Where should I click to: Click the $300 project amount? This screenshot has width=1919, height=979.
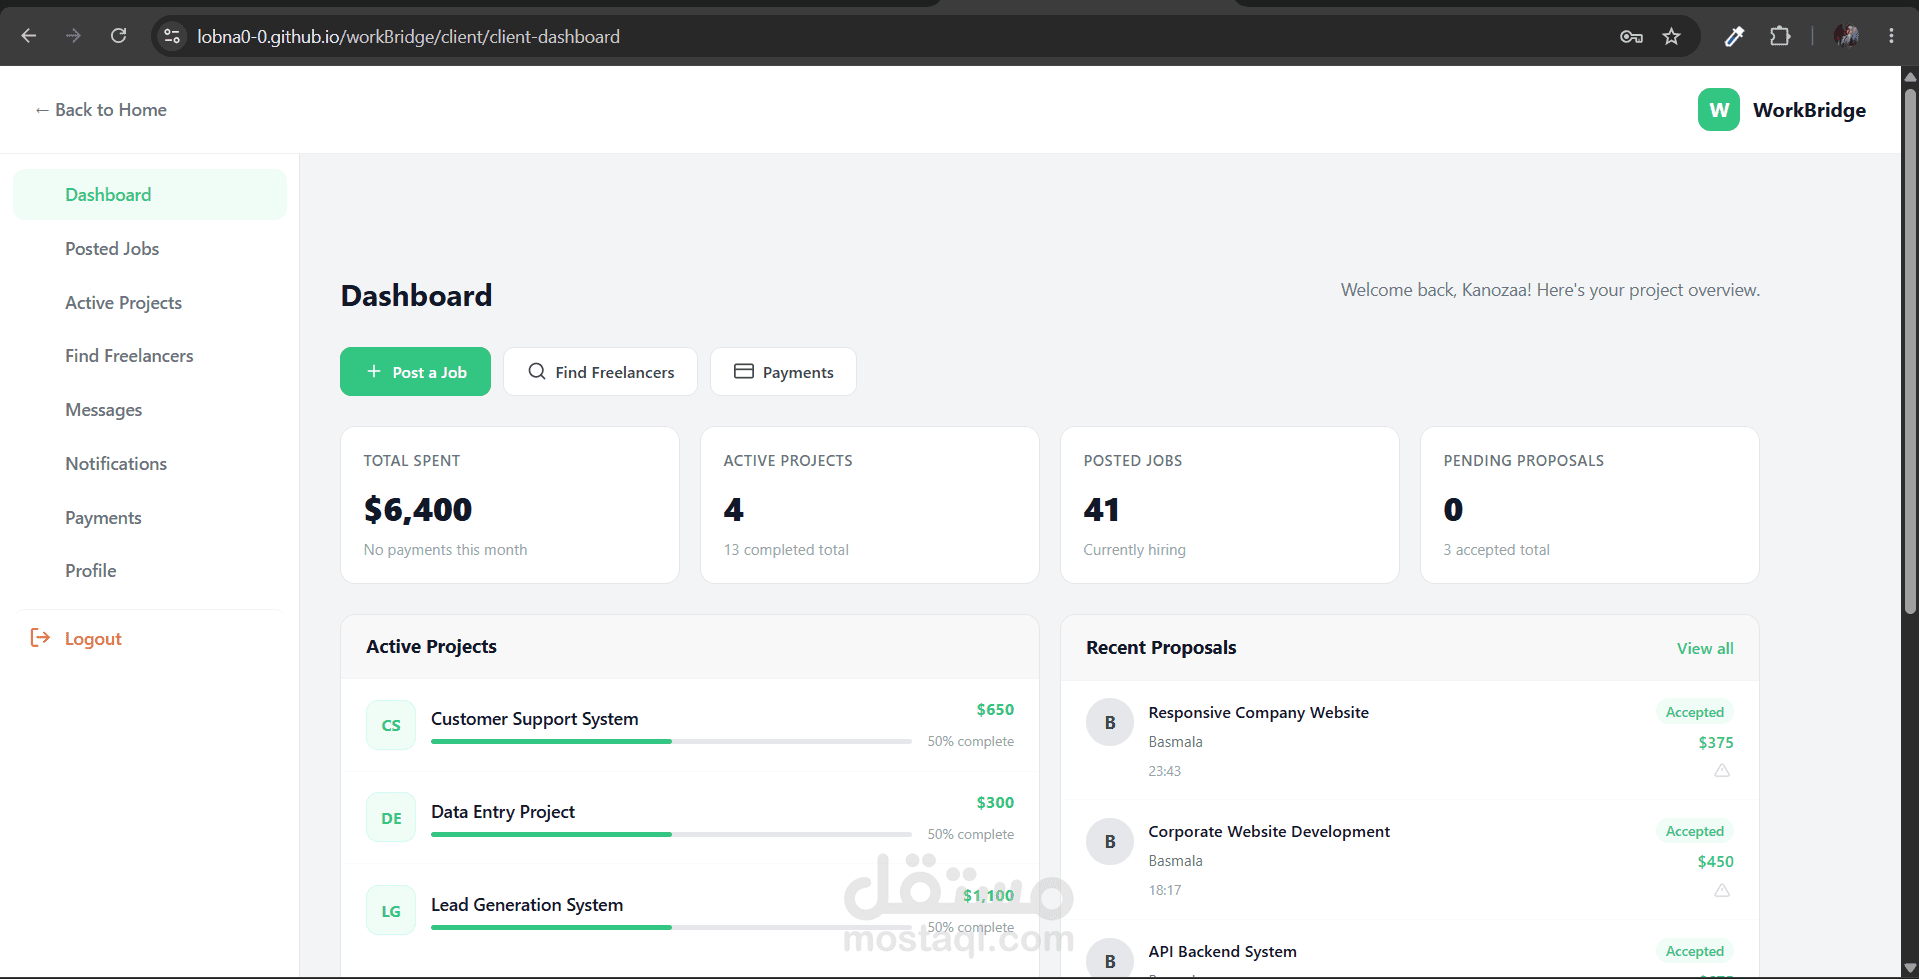point(995,803)
